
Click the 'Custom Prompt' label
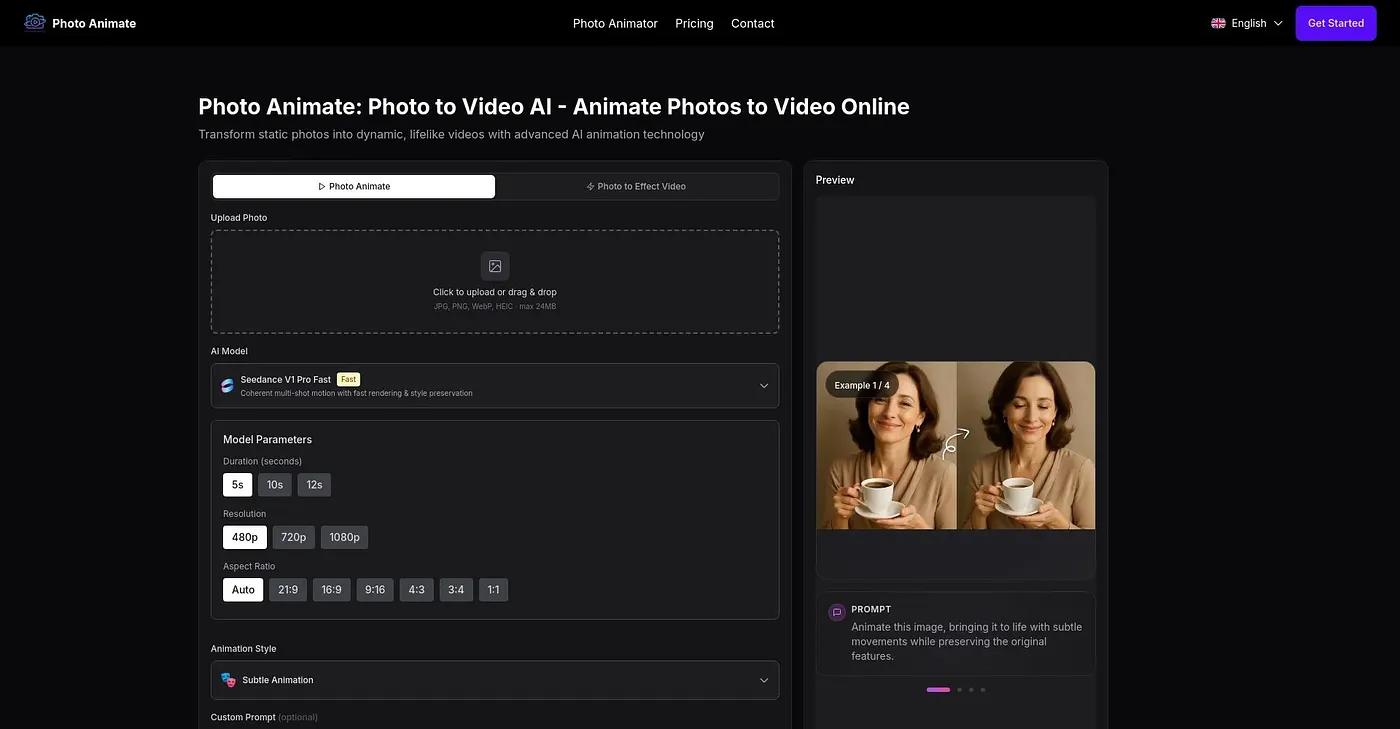click(243, 717)
